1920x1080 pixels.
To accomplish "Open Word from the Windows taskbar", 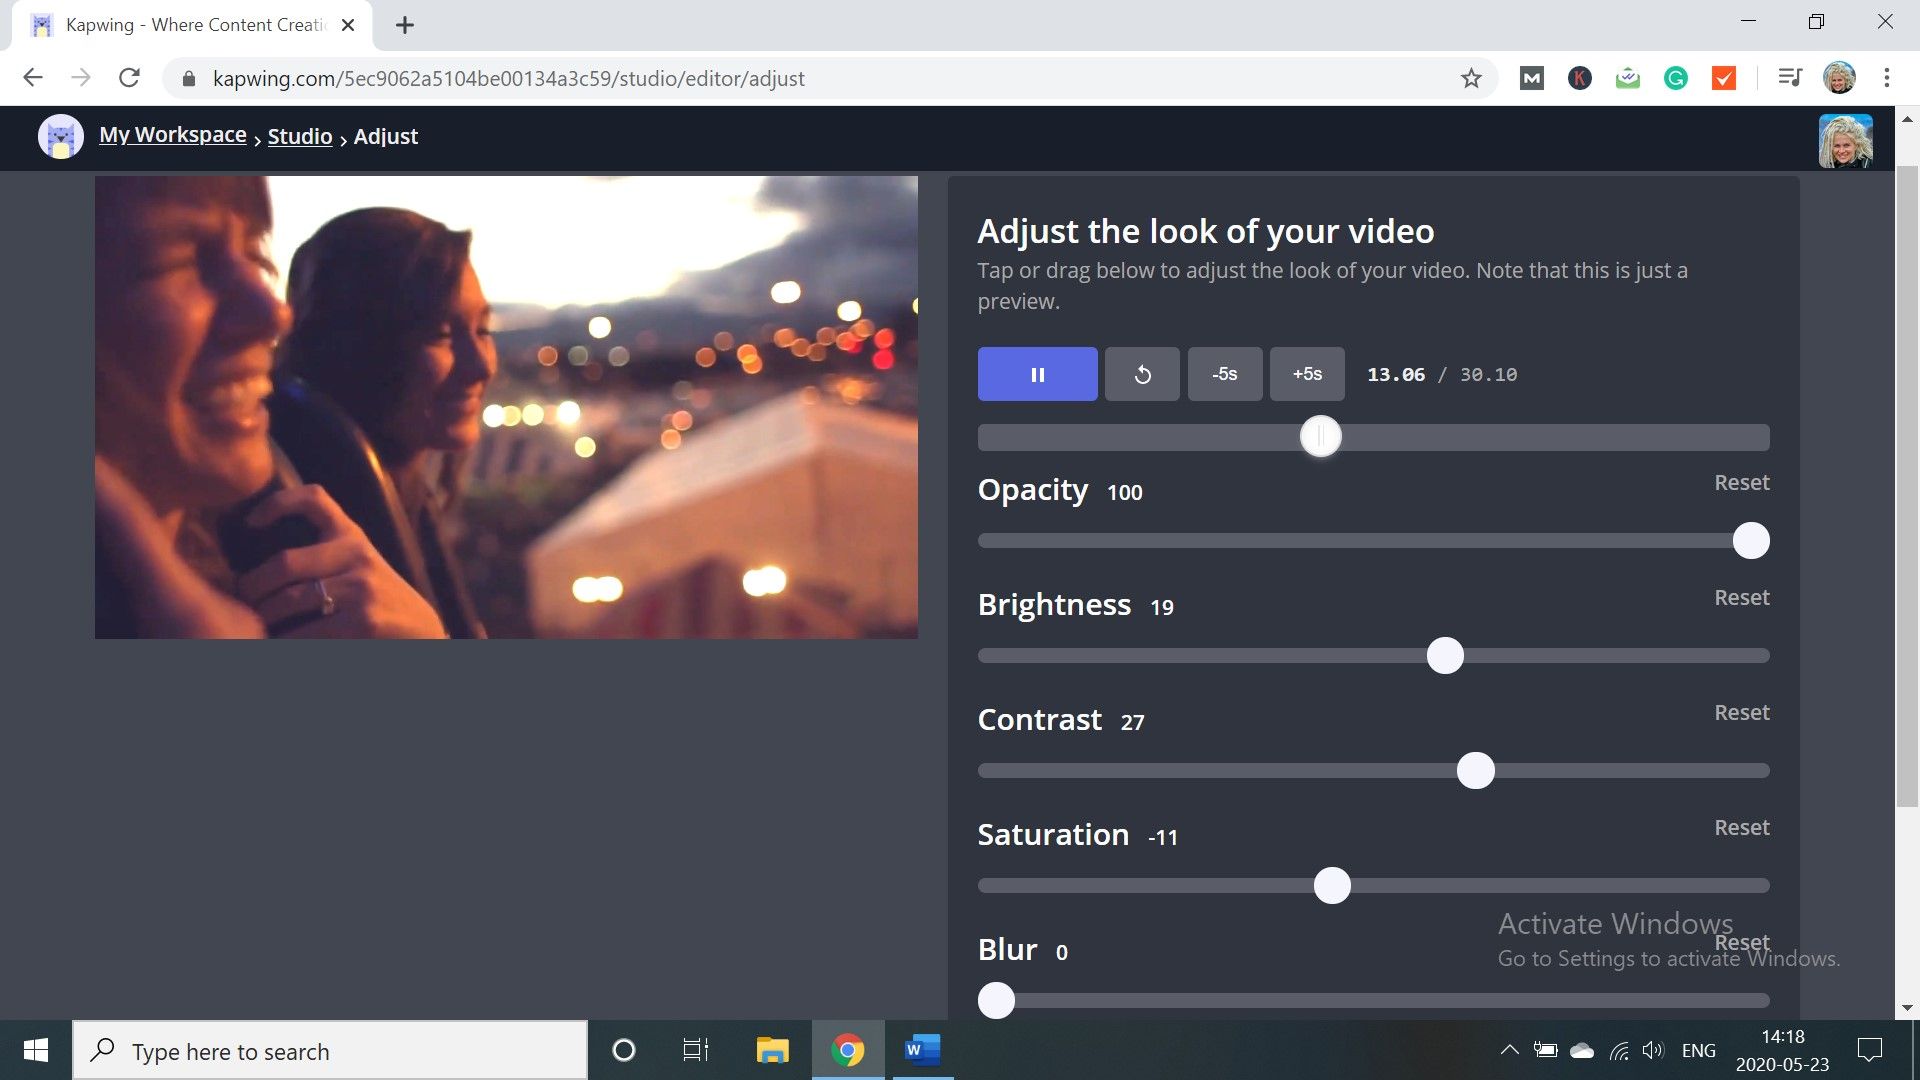I will pos(922,1050).
